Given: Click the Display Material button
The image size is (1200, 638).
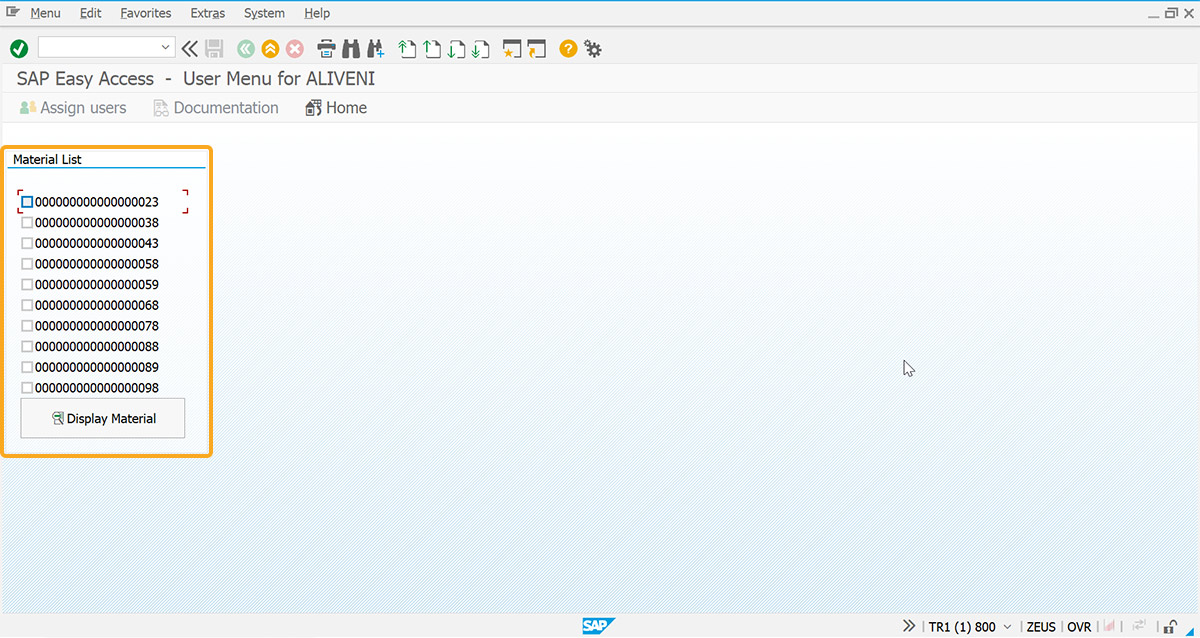Looking at the screenshot, I should click(103, 418).
